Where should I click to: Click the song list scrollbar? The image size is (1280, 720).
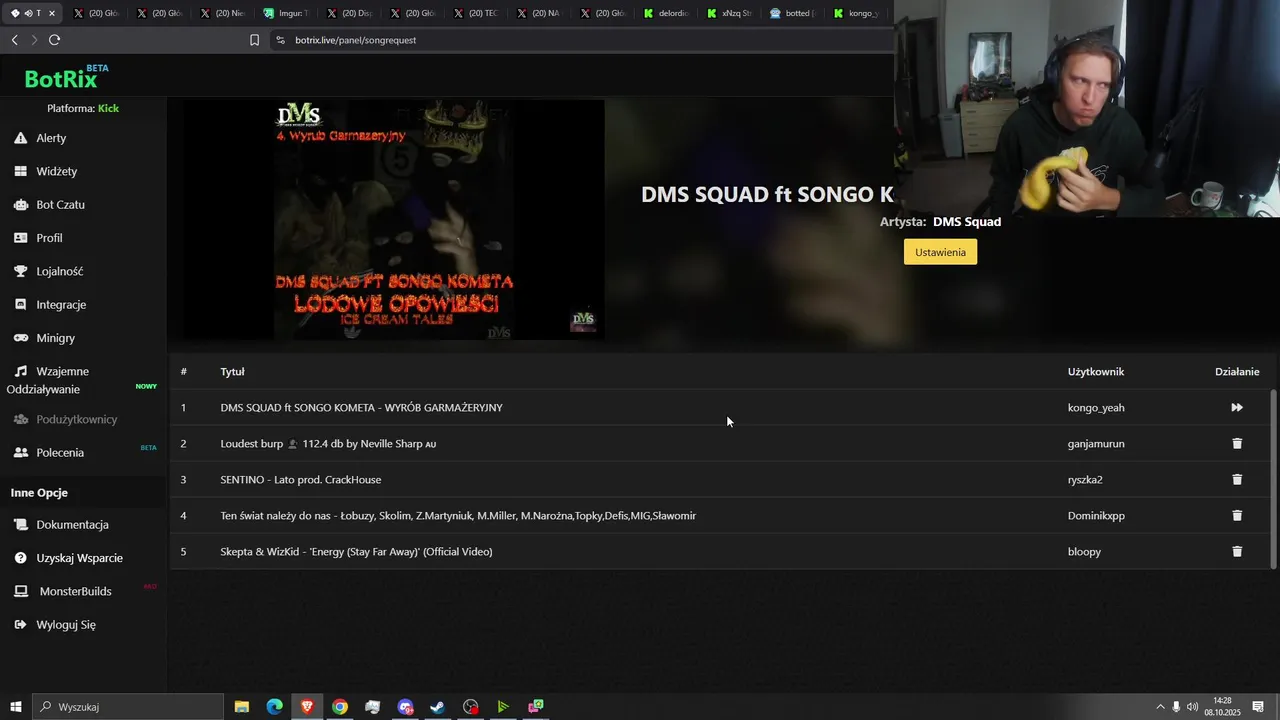(x=1273, y=478)
